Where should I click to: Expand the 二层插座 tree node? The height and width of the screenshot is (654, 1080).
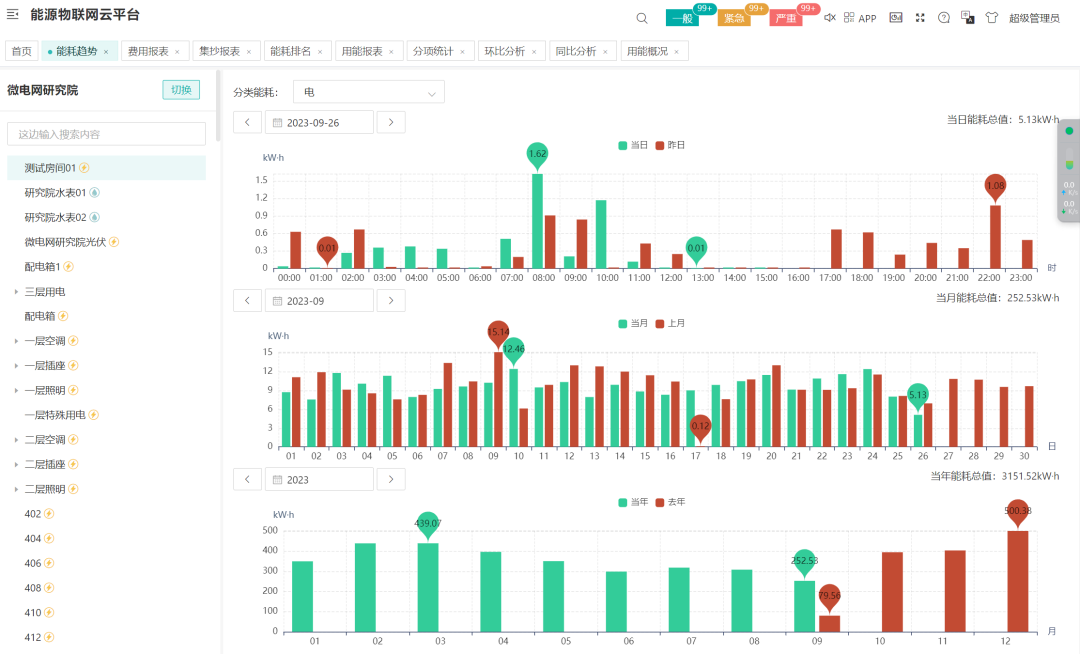point(17,465)
